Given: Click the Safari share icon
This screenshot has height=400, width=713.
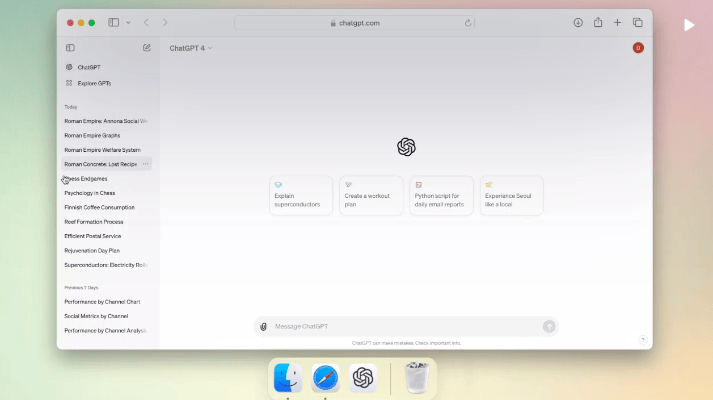Looking at the screenshot, I should pos(598,22).
